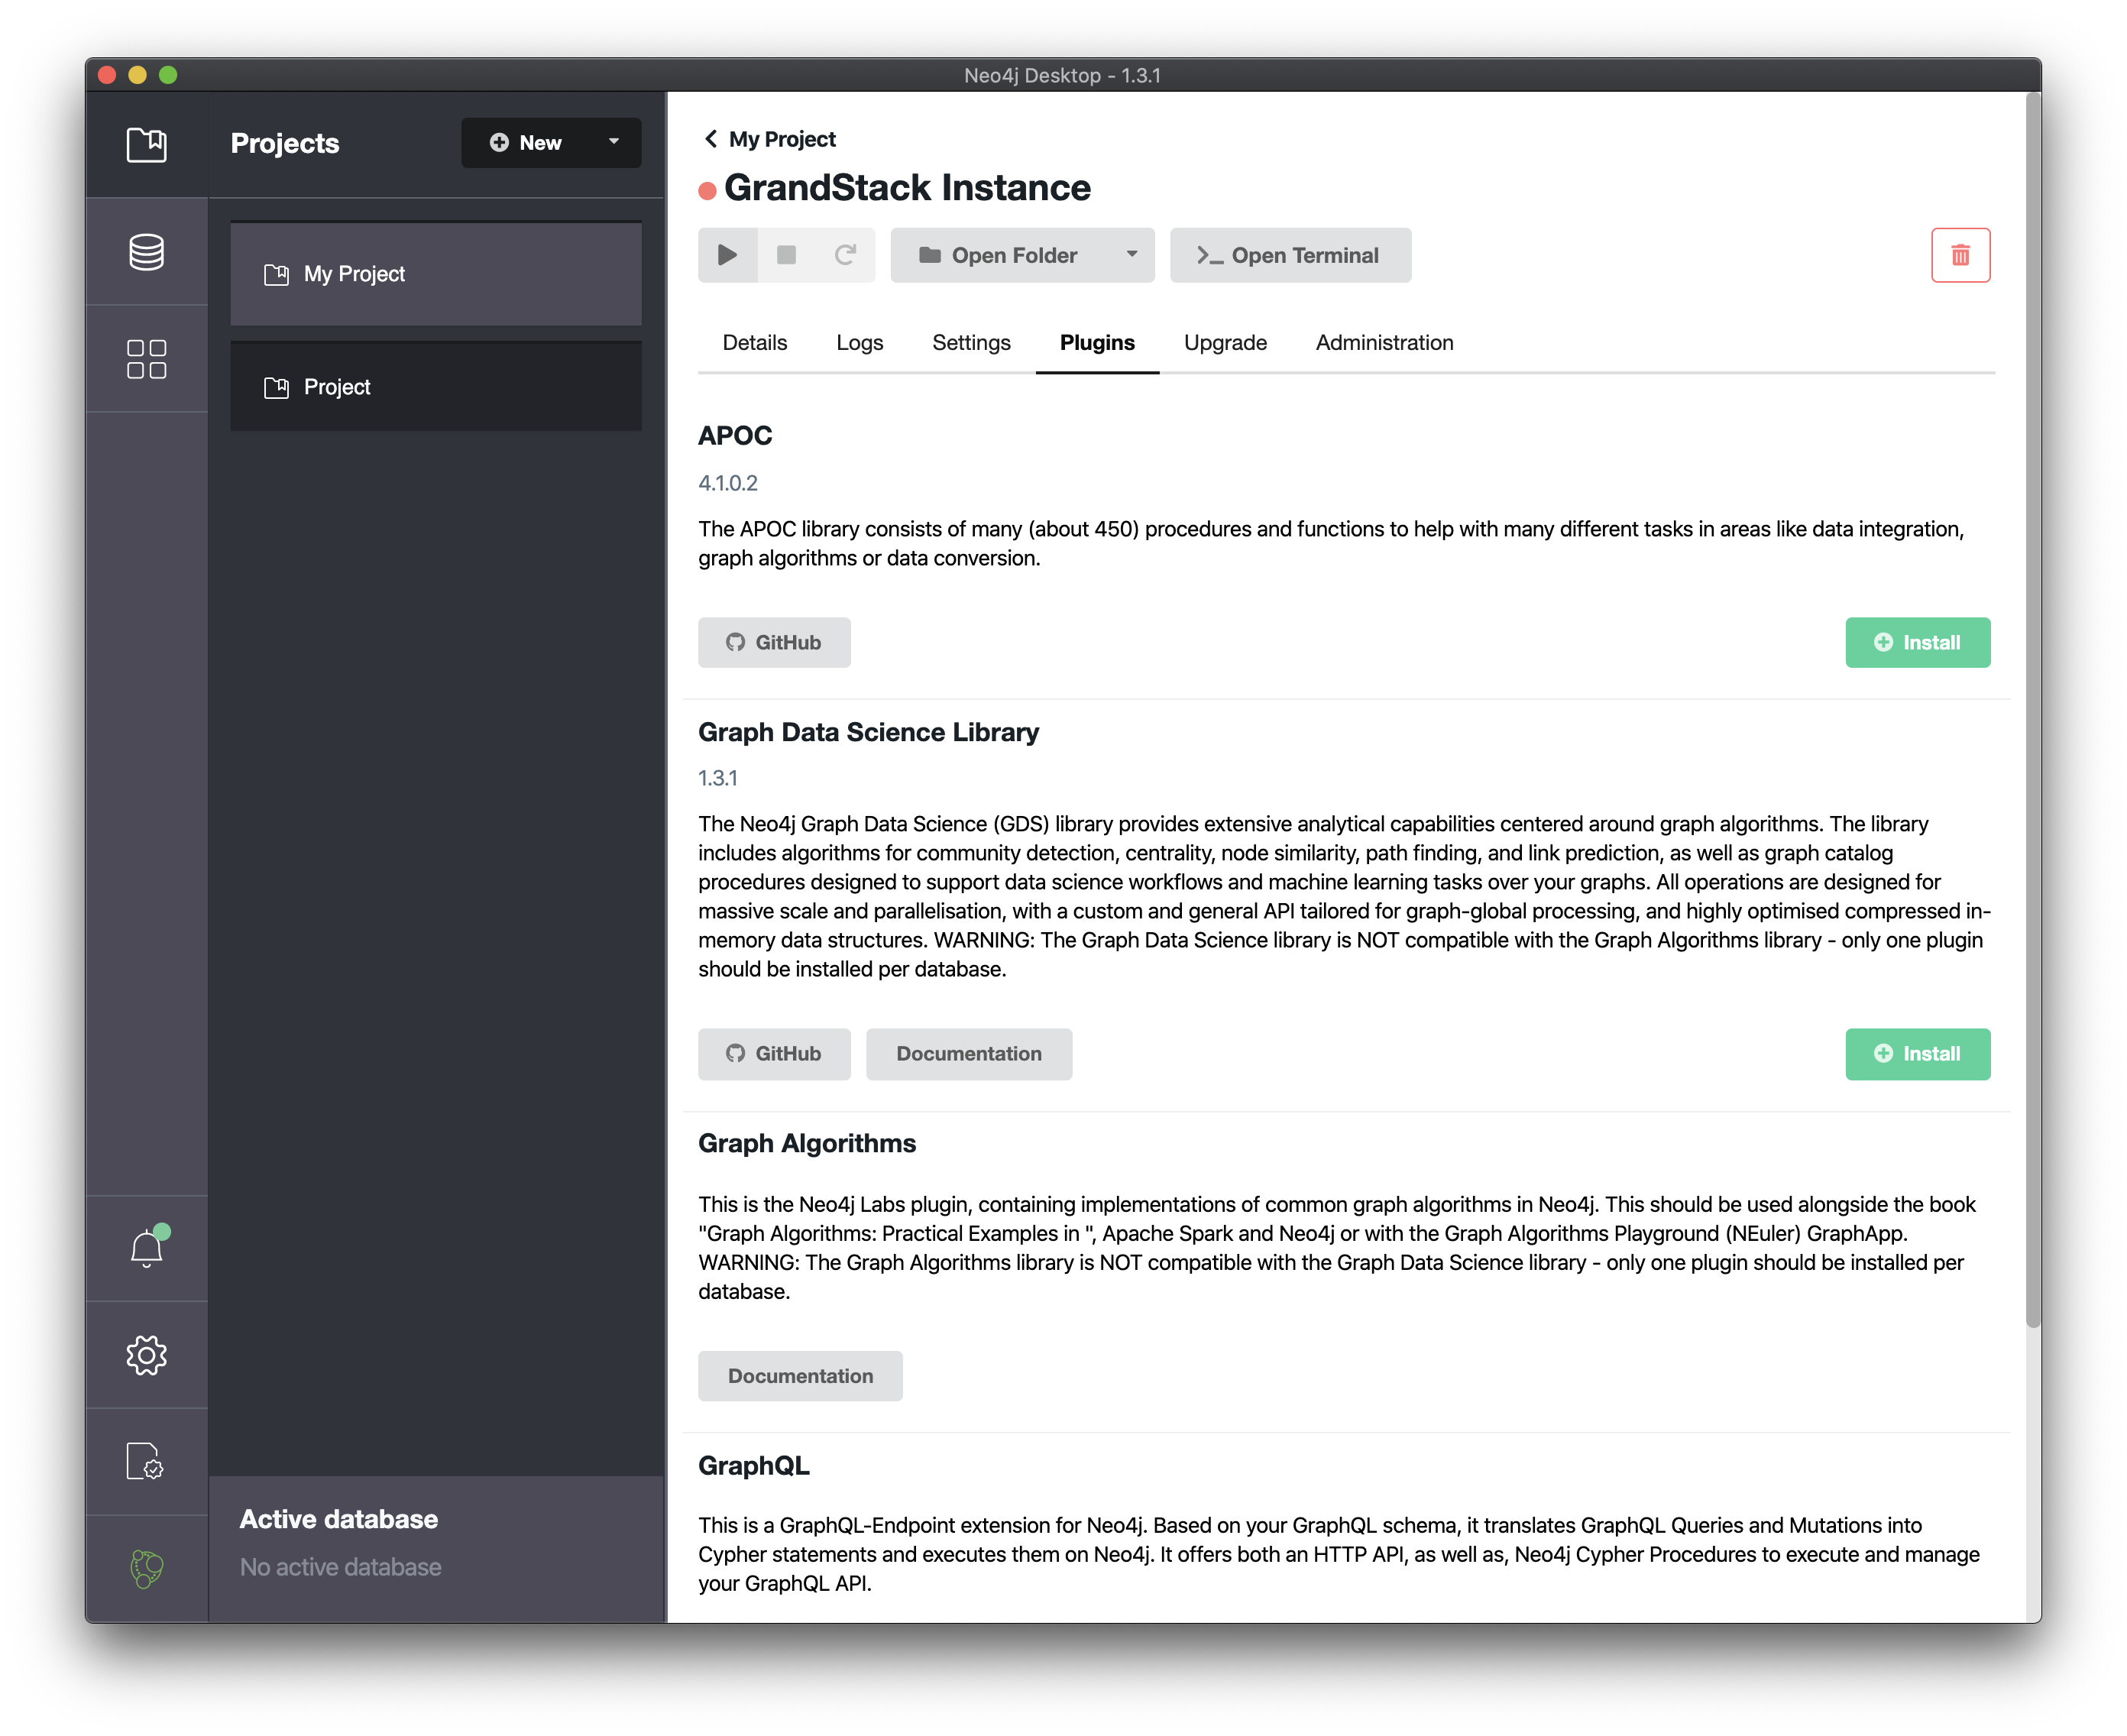Image resolution: width=2127 pixels, height=1736 pixels.
Task: Select the Project item in the list
Action: [x=435, y=387]
